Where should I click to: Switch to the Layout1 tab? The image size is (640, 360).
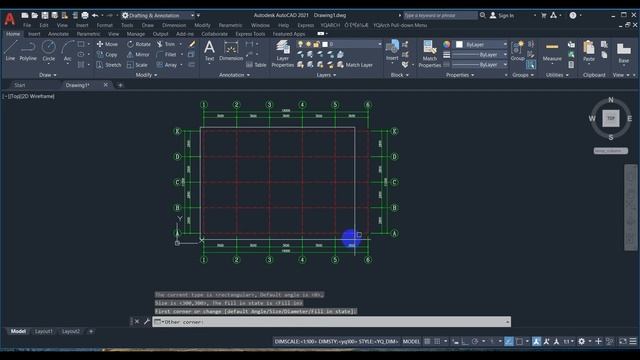coord(43,331)
